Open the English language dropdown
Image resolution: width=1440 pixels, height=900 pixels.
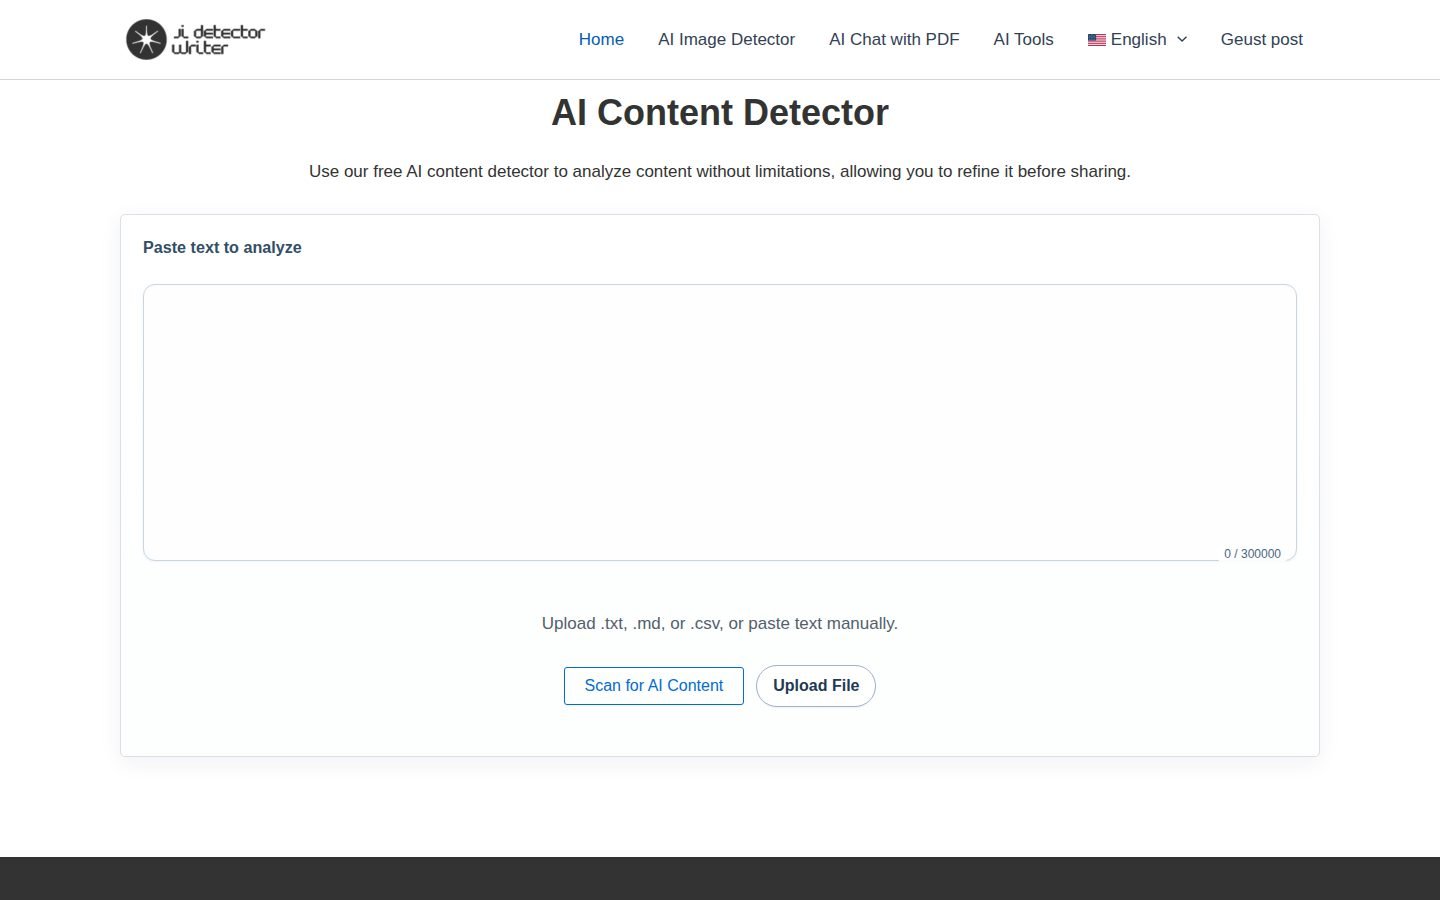point(1137,40)
